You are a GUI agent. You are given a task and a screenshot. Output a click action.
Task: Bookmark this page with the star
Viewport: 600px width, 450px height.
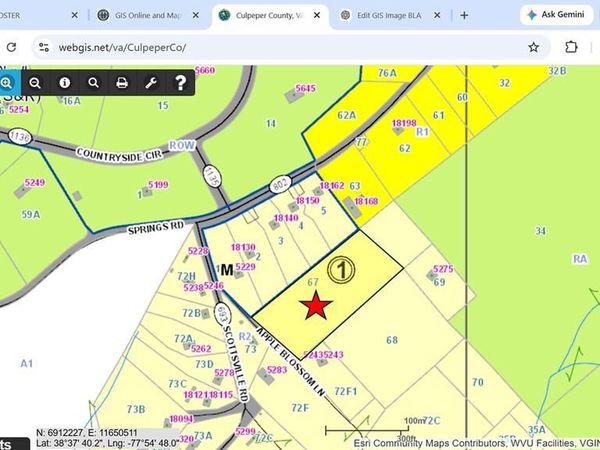533,47
